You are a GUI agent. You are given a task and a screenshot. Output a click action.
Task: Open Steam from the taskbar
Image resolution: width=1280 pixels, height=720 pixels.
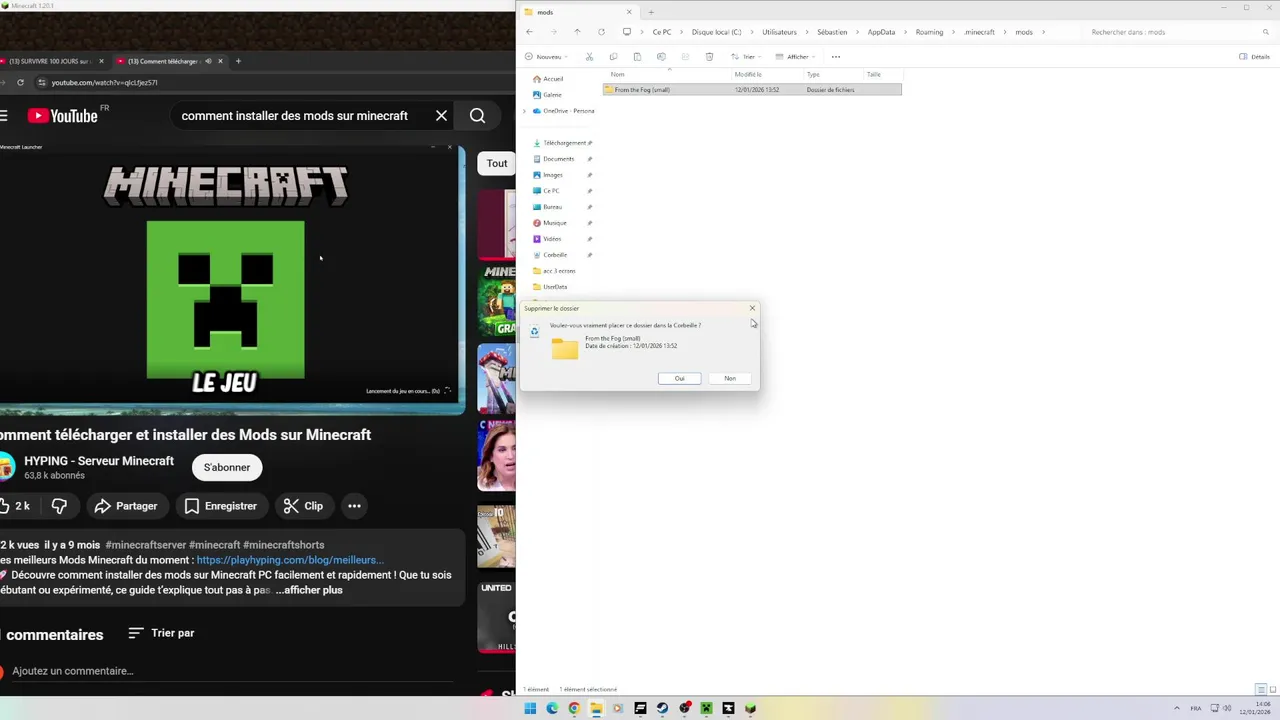662,708
